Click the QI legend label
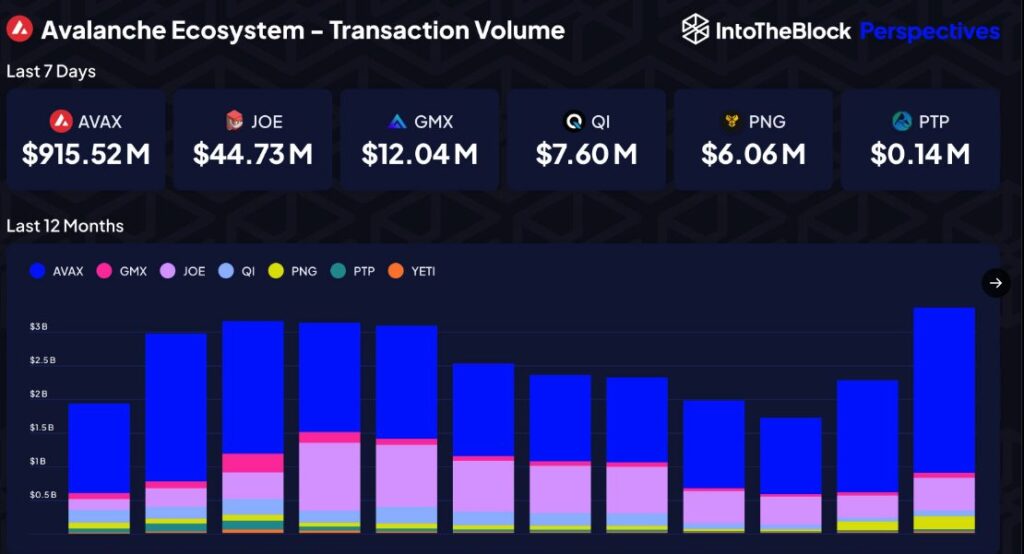 coord(248,271)
